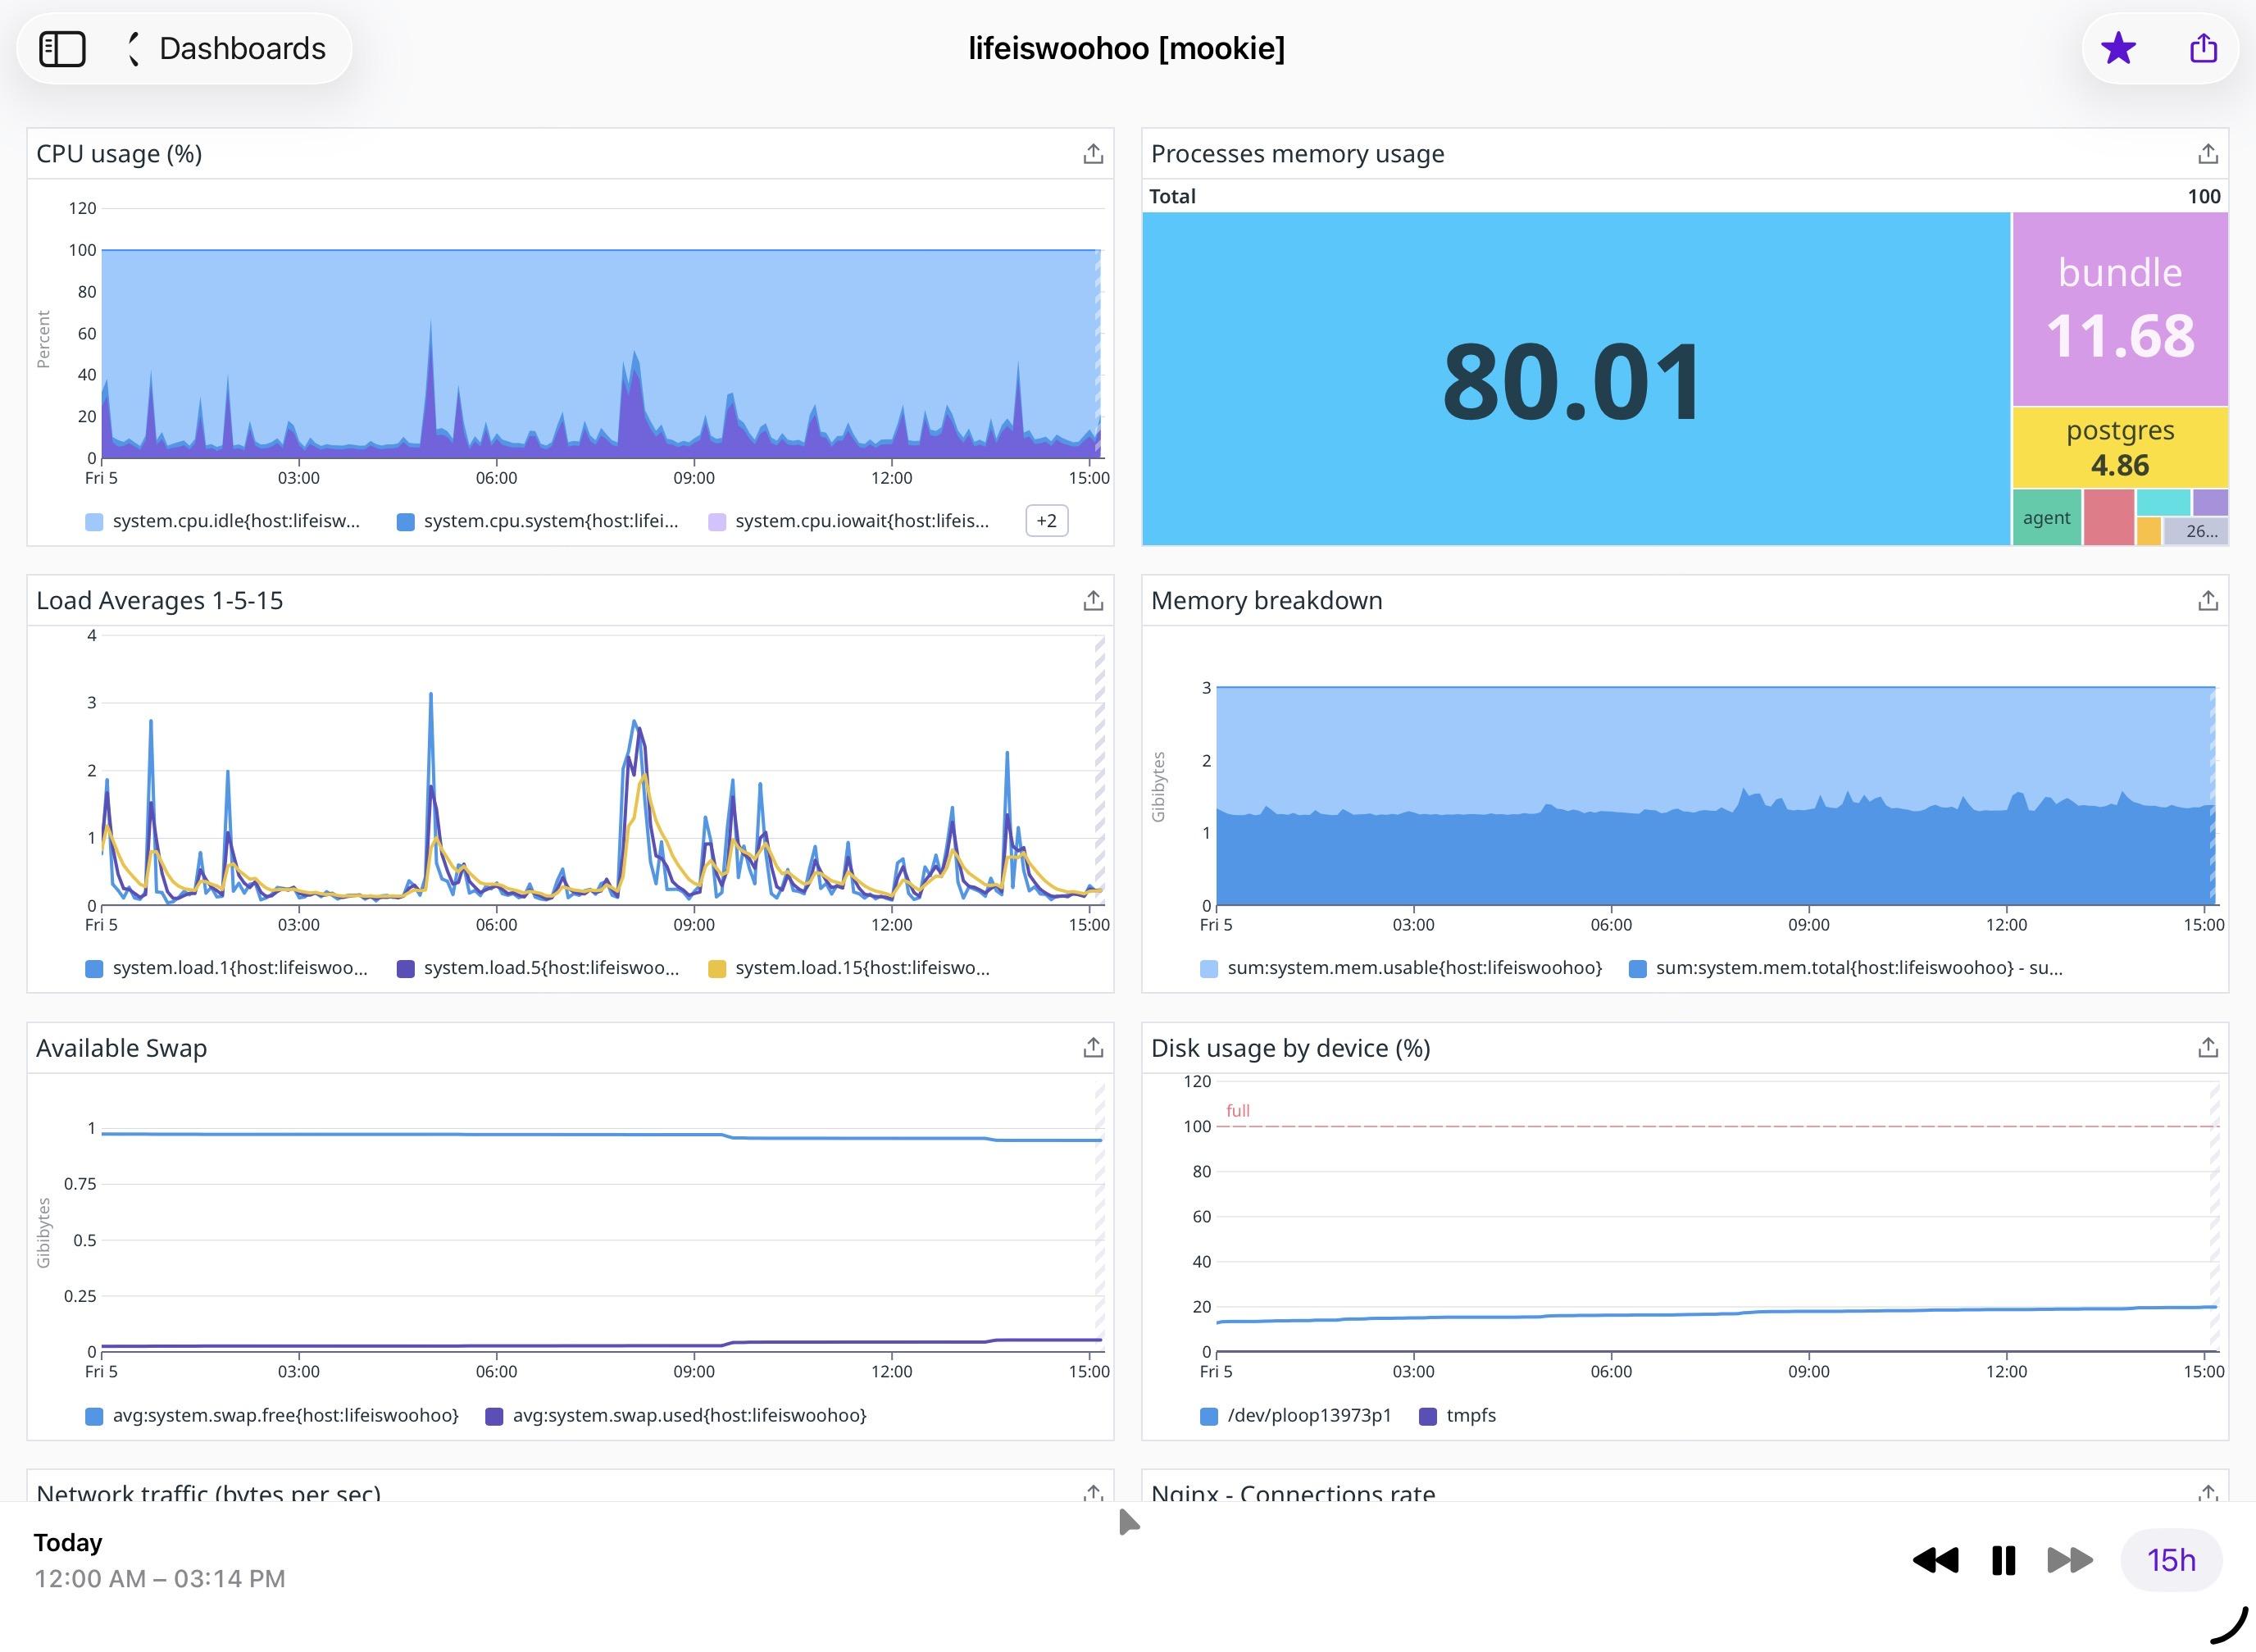Export the Processes memory usage widget
Image resolution: width=2256 pixels, height=1652 pixels.
tap(2207, 154)
